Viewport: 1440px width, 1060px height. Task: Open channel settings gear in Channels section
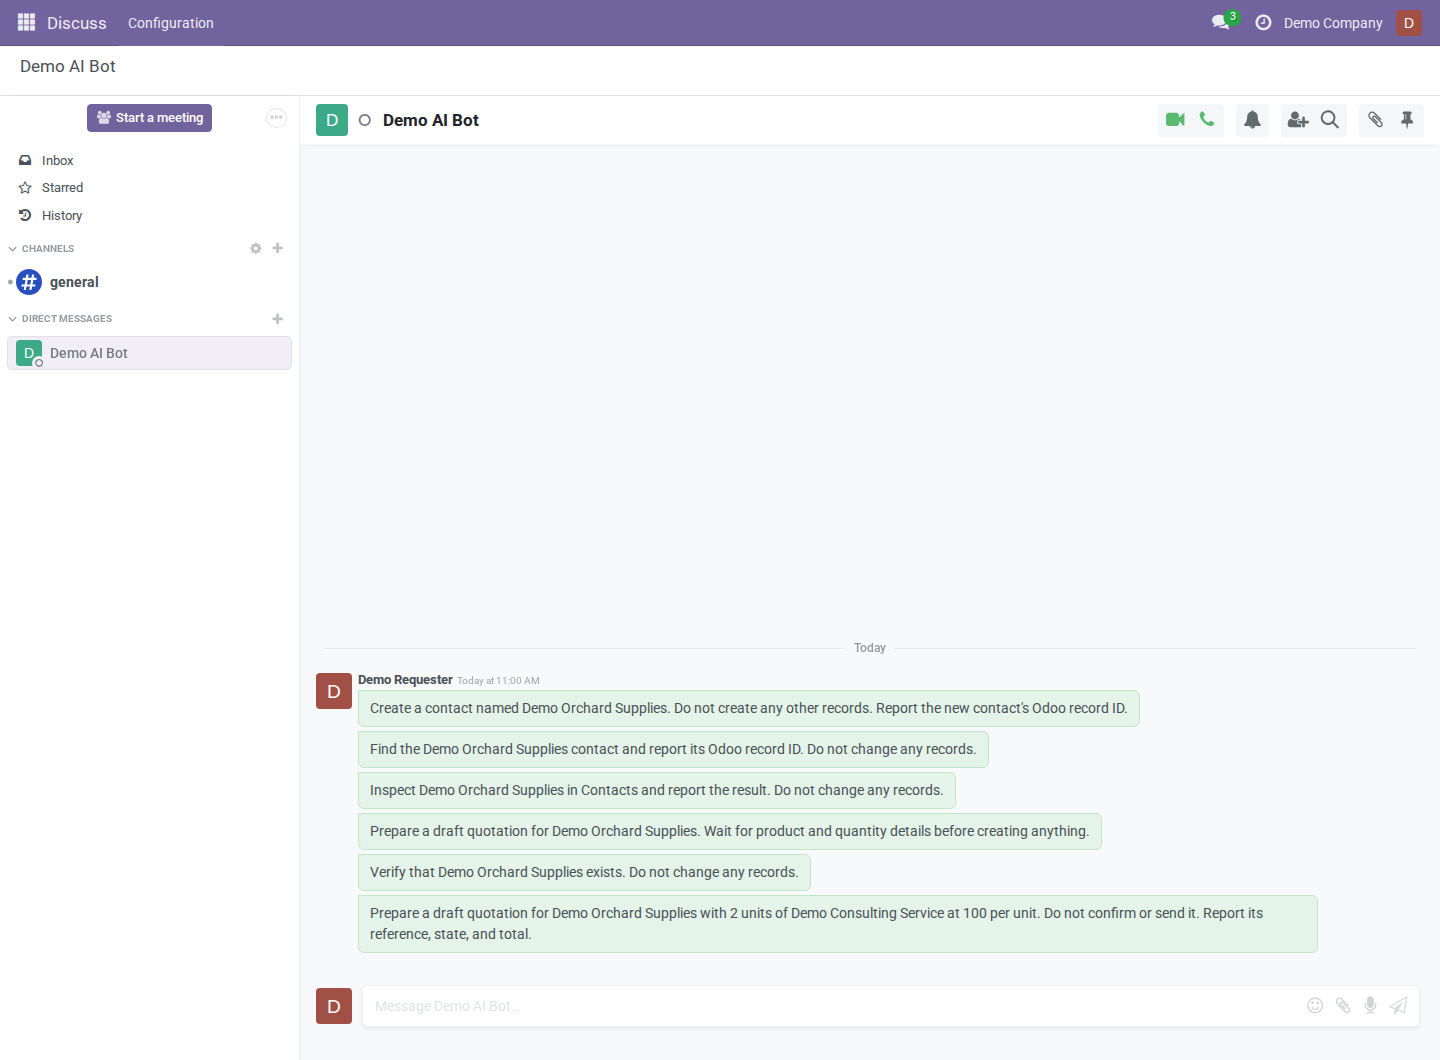[256, 248]
